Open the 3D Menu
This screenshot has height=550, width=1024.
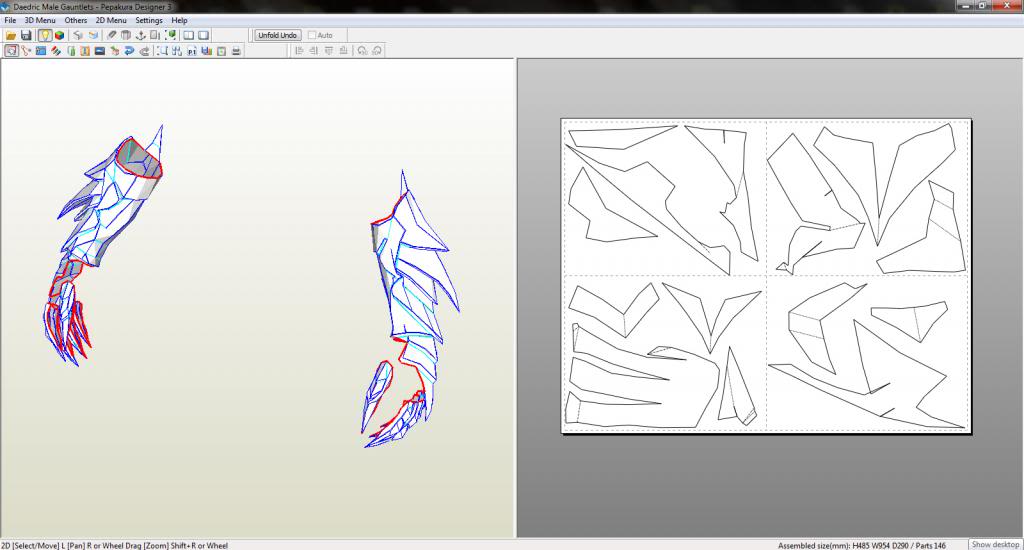click(40, 20)
